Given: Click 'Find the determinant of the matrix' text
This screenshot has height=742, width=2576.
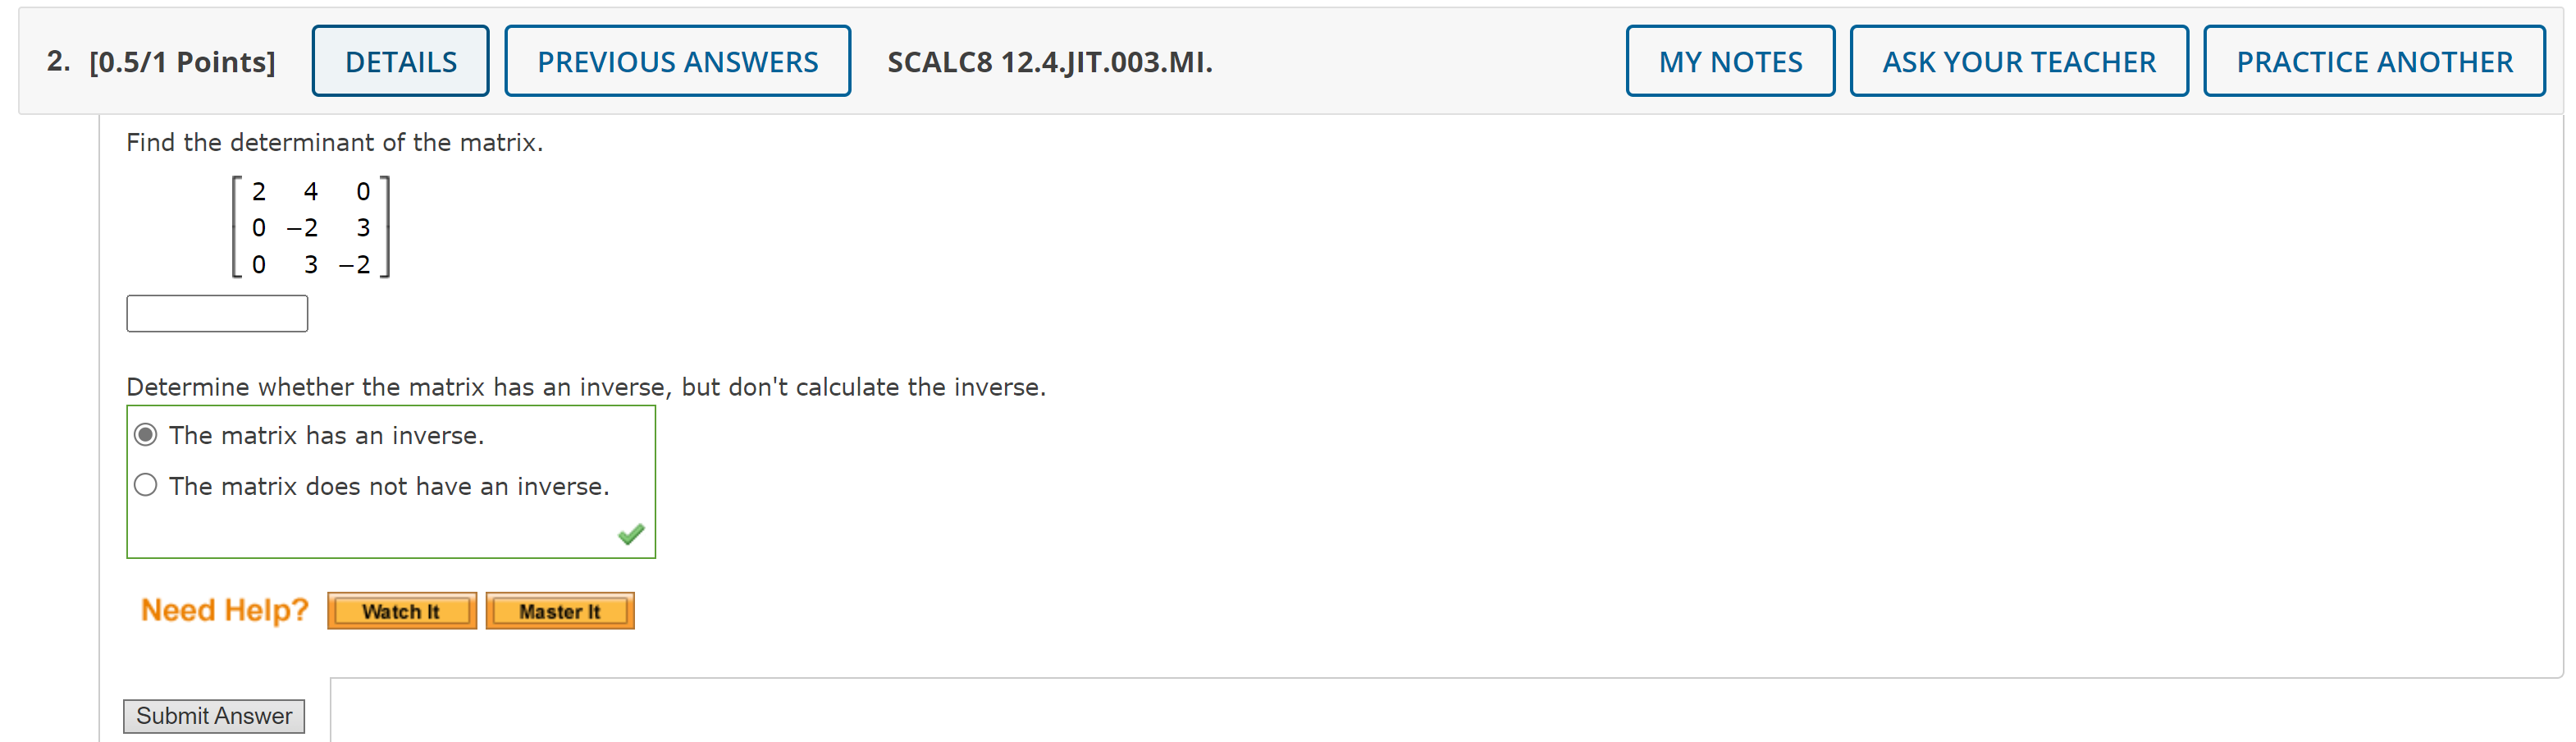Looking at the screenshot, I should point(335,143).
